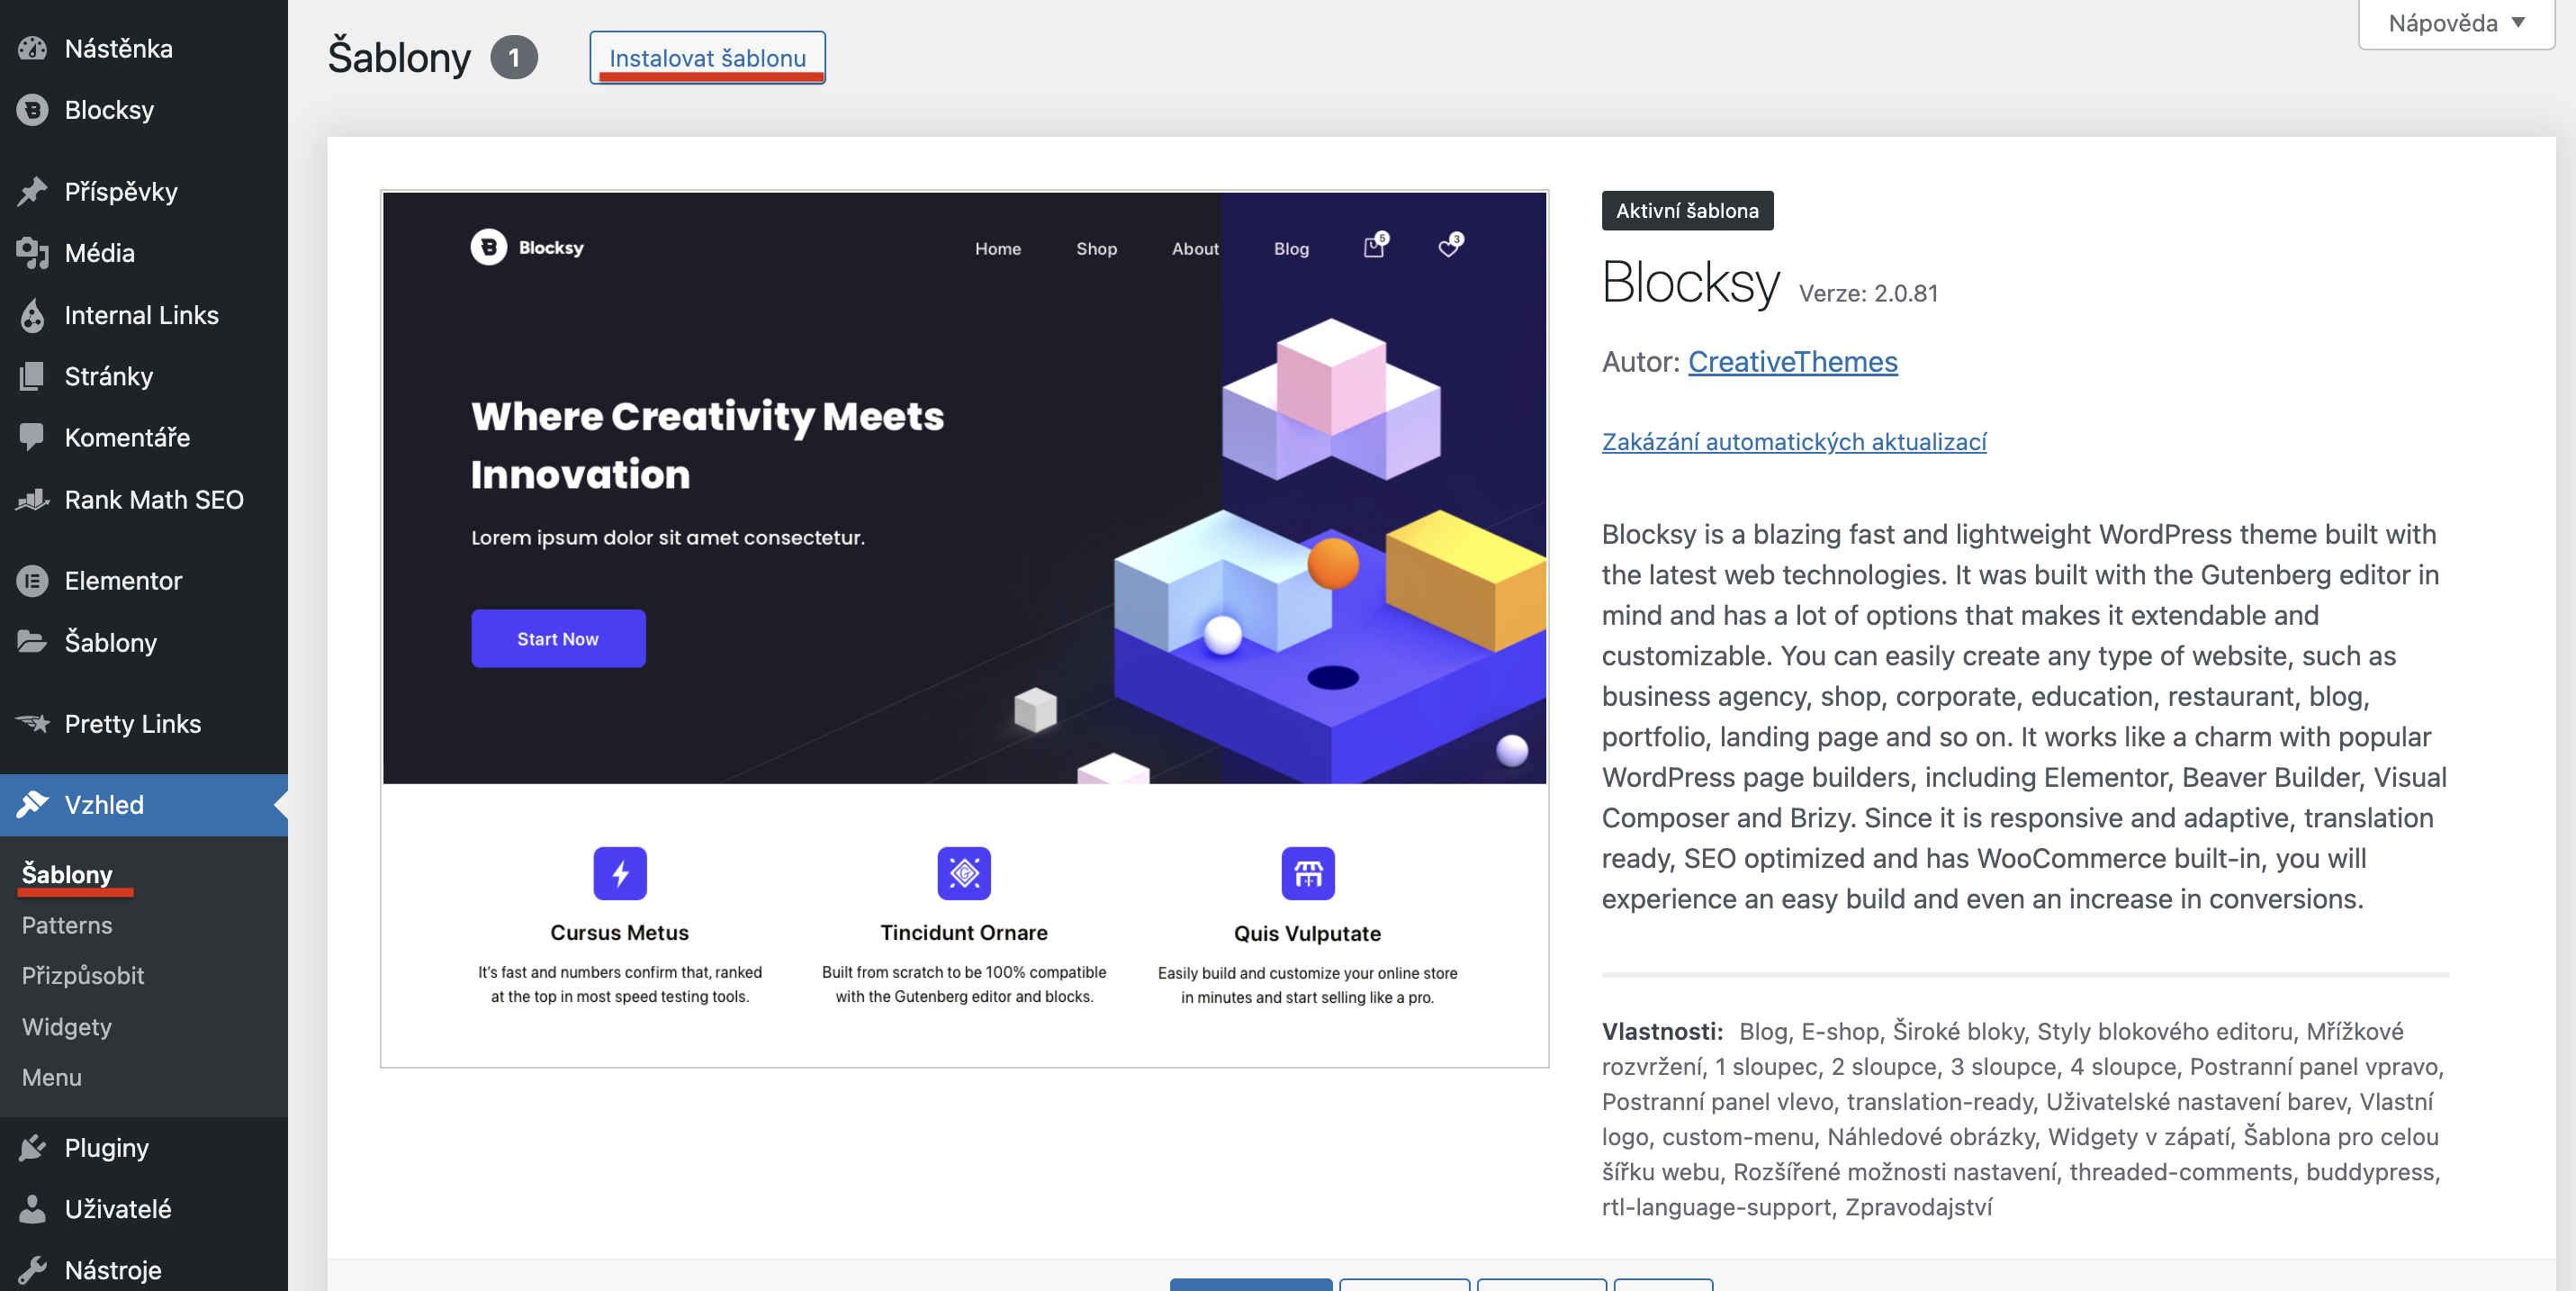Select the Vzhled menu item
The height and width of the screenshot is (1291, 2576).
pyautogui.click(x=144, y=805)
